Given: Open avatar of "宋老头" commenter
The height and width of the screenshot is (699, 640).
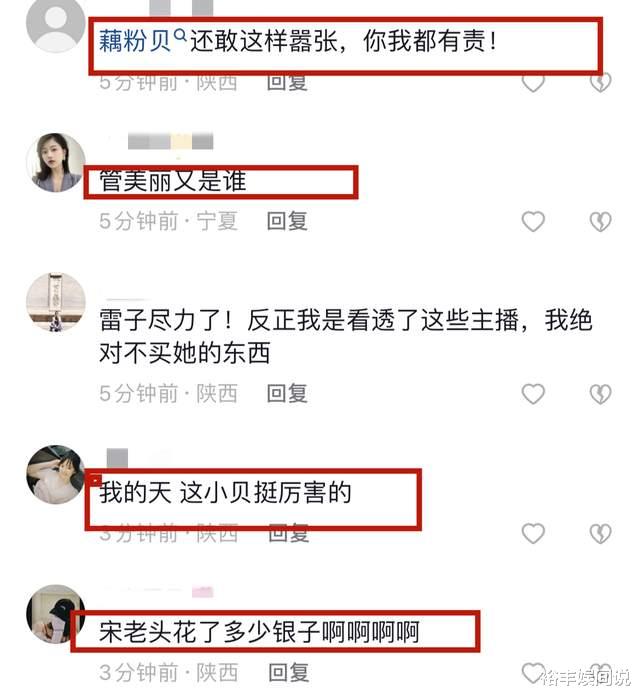Looking at the screenshot, I should point(56,614).
